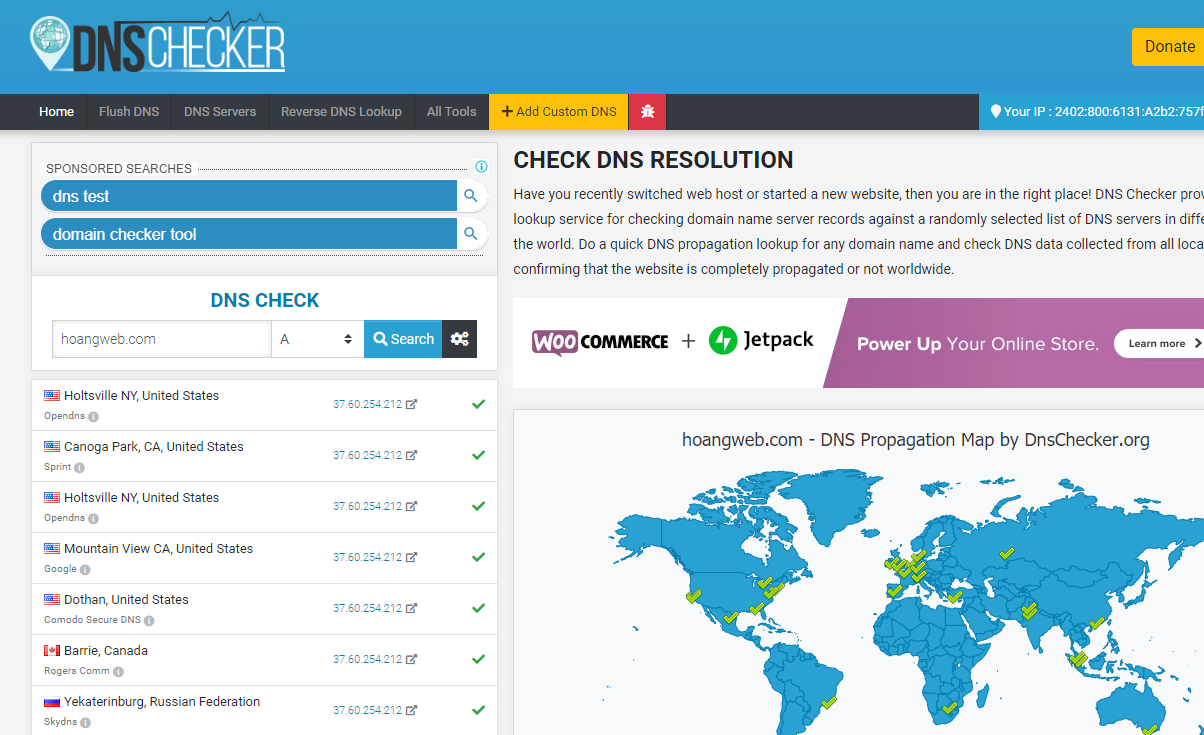The width and height of the screenshot is (1204, 735).
Task: Open the record type A dropdown
Action: click(x=318, y=339)
